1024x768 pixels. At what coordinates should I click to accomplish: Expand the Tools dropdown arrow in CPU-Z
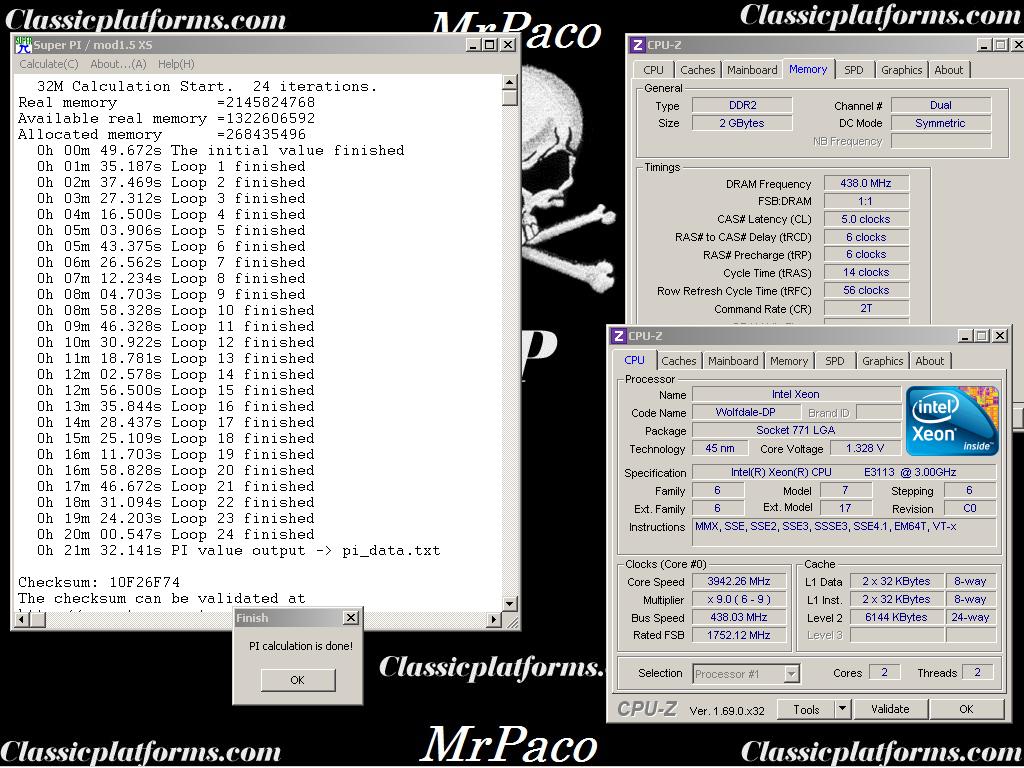[x=842, y=709]
